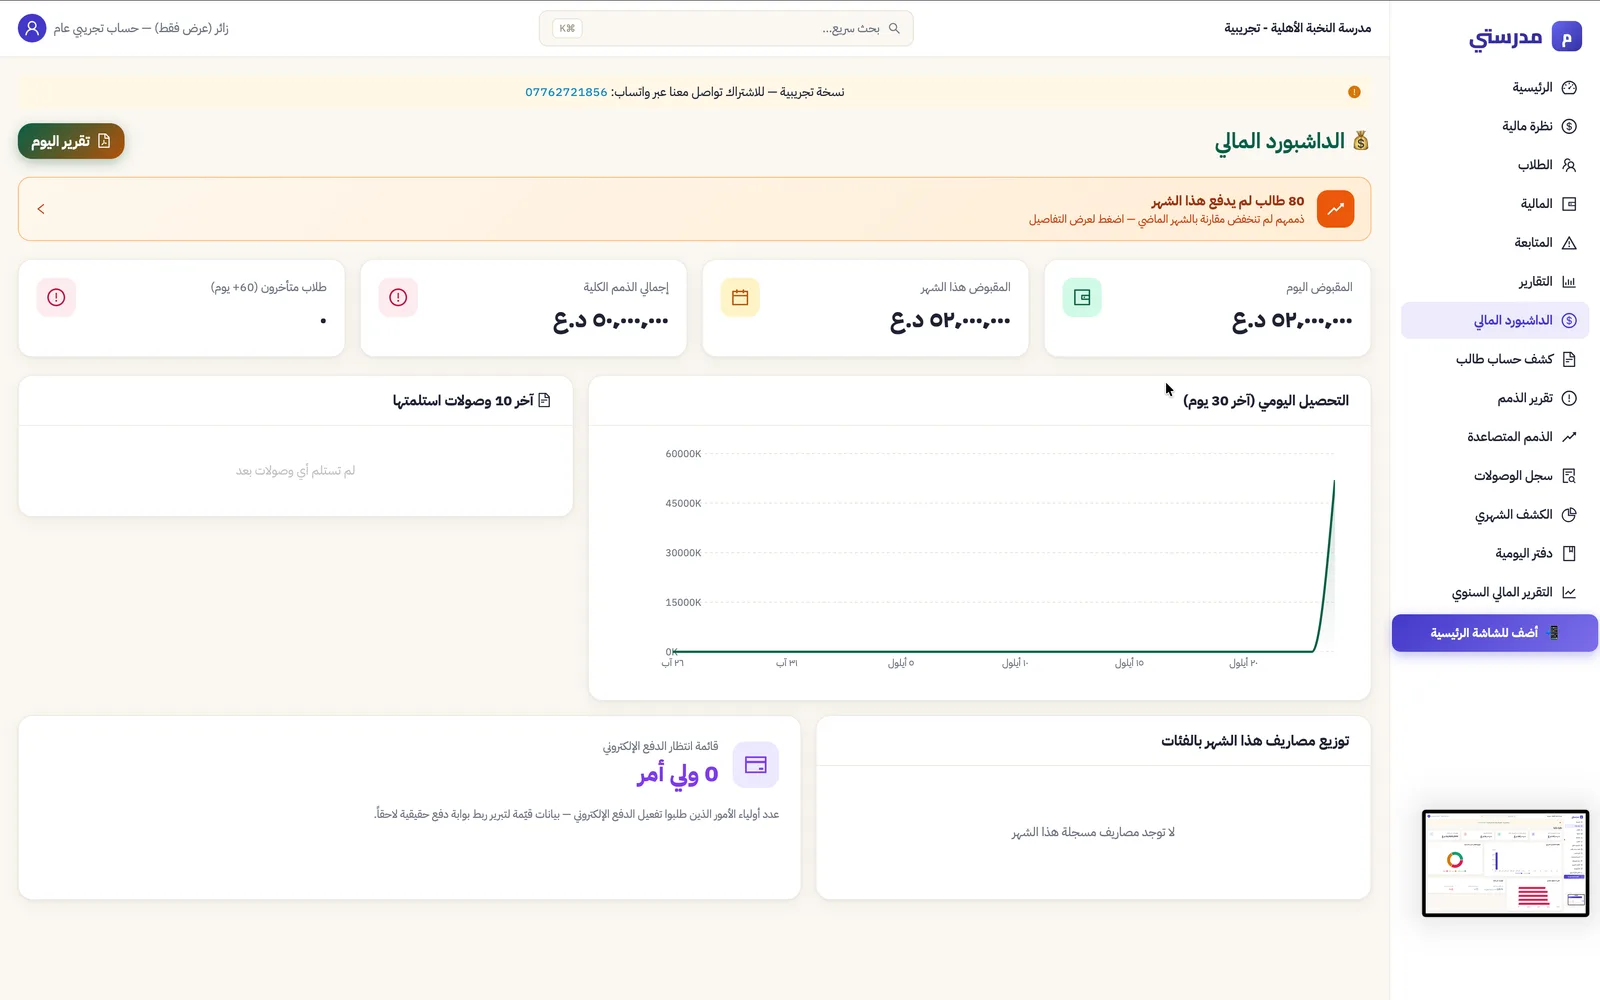Click إجمالي الذمم الكلية amount value
Image resolution: width=1600 pixels, height=1000 pixels.
(610, 321)
